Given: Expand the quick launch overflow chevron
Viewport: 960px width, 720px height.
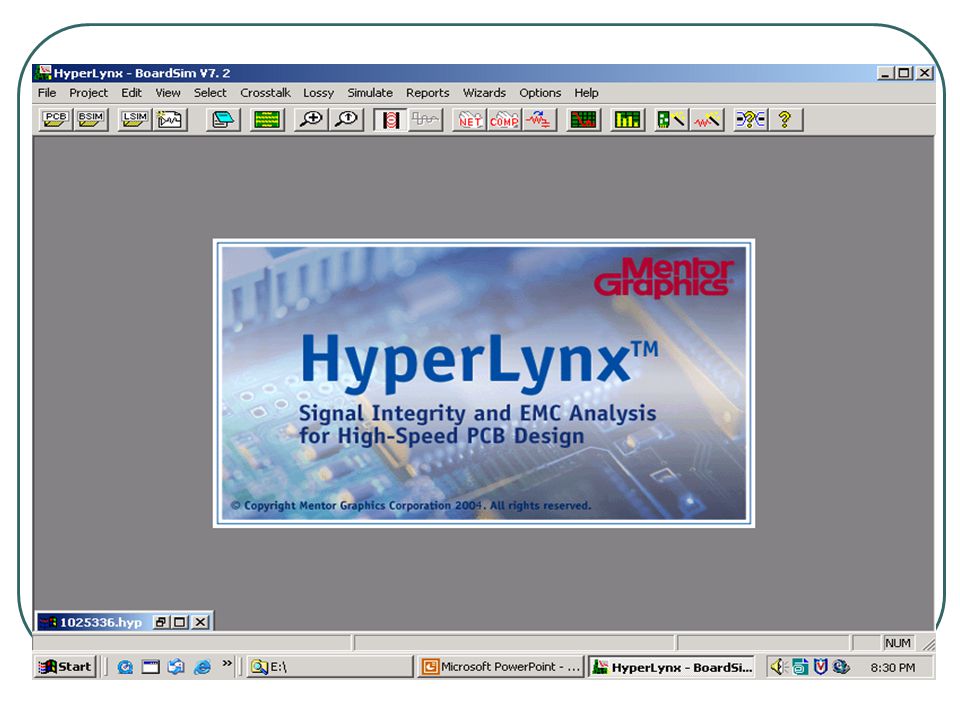Looking at the screenshot, I should pyautogui.click(x=227, y=663).
